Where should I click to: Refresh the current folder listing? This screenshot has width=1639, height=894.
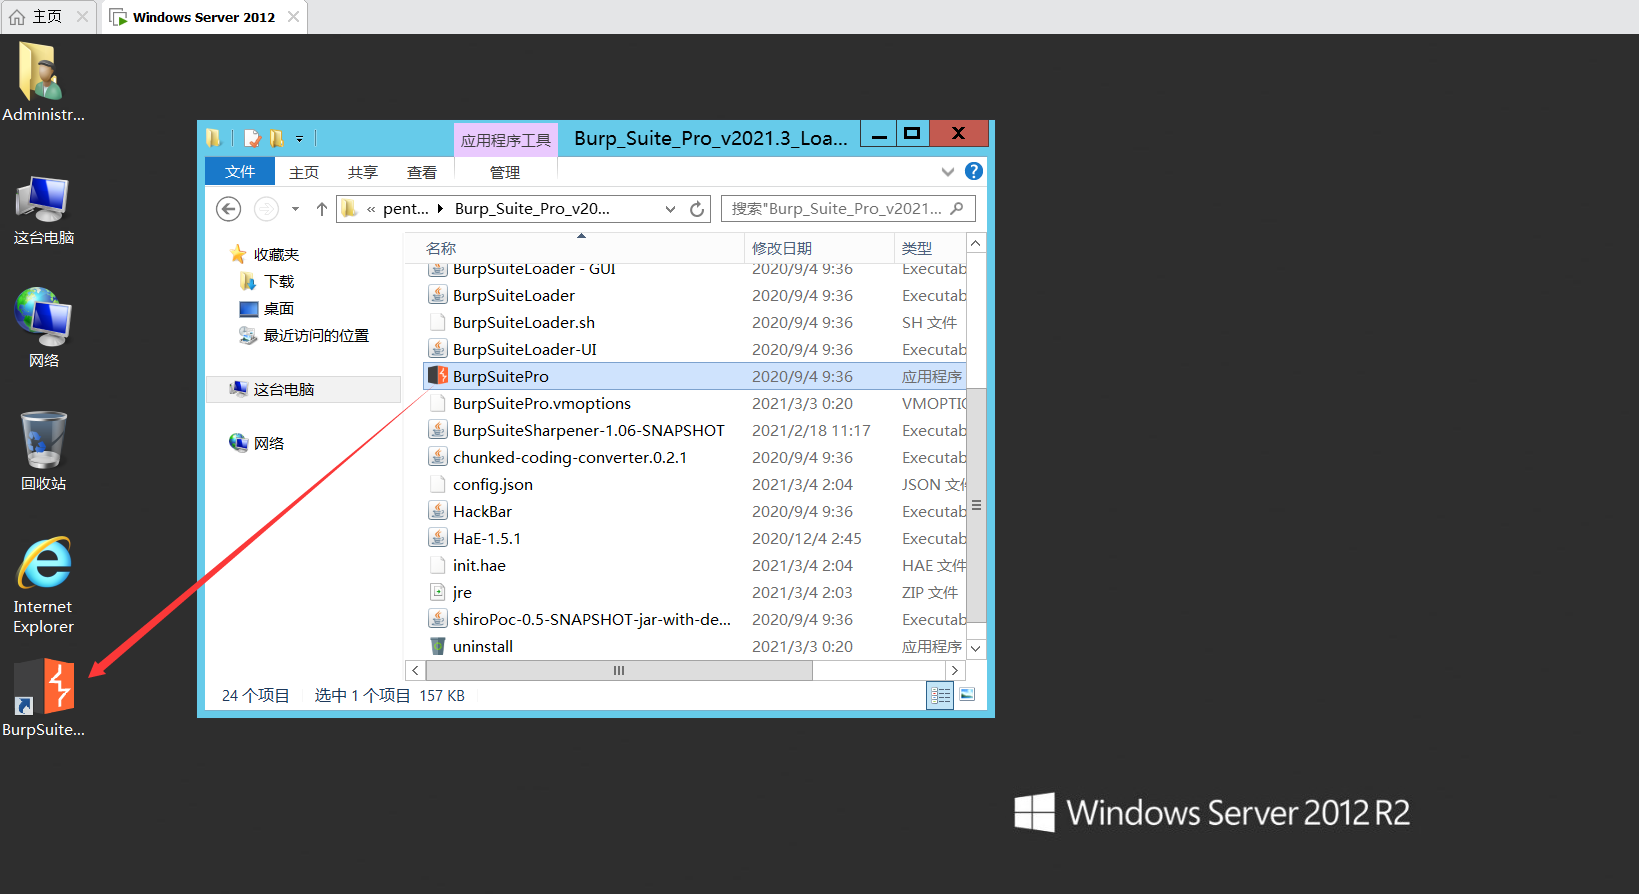[697, 208]
